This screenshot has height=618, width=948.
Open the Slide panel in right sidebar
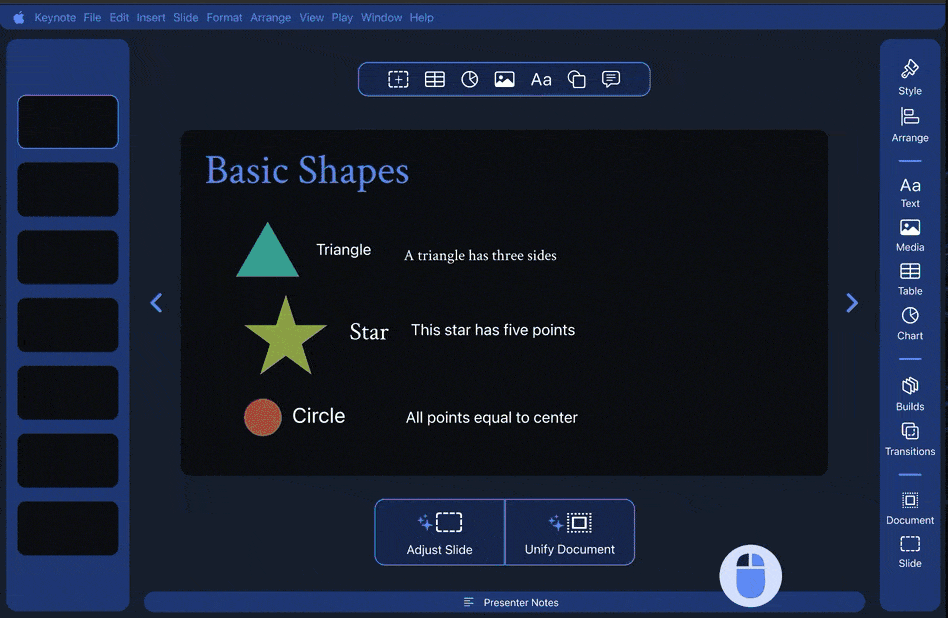coord(910,552)
